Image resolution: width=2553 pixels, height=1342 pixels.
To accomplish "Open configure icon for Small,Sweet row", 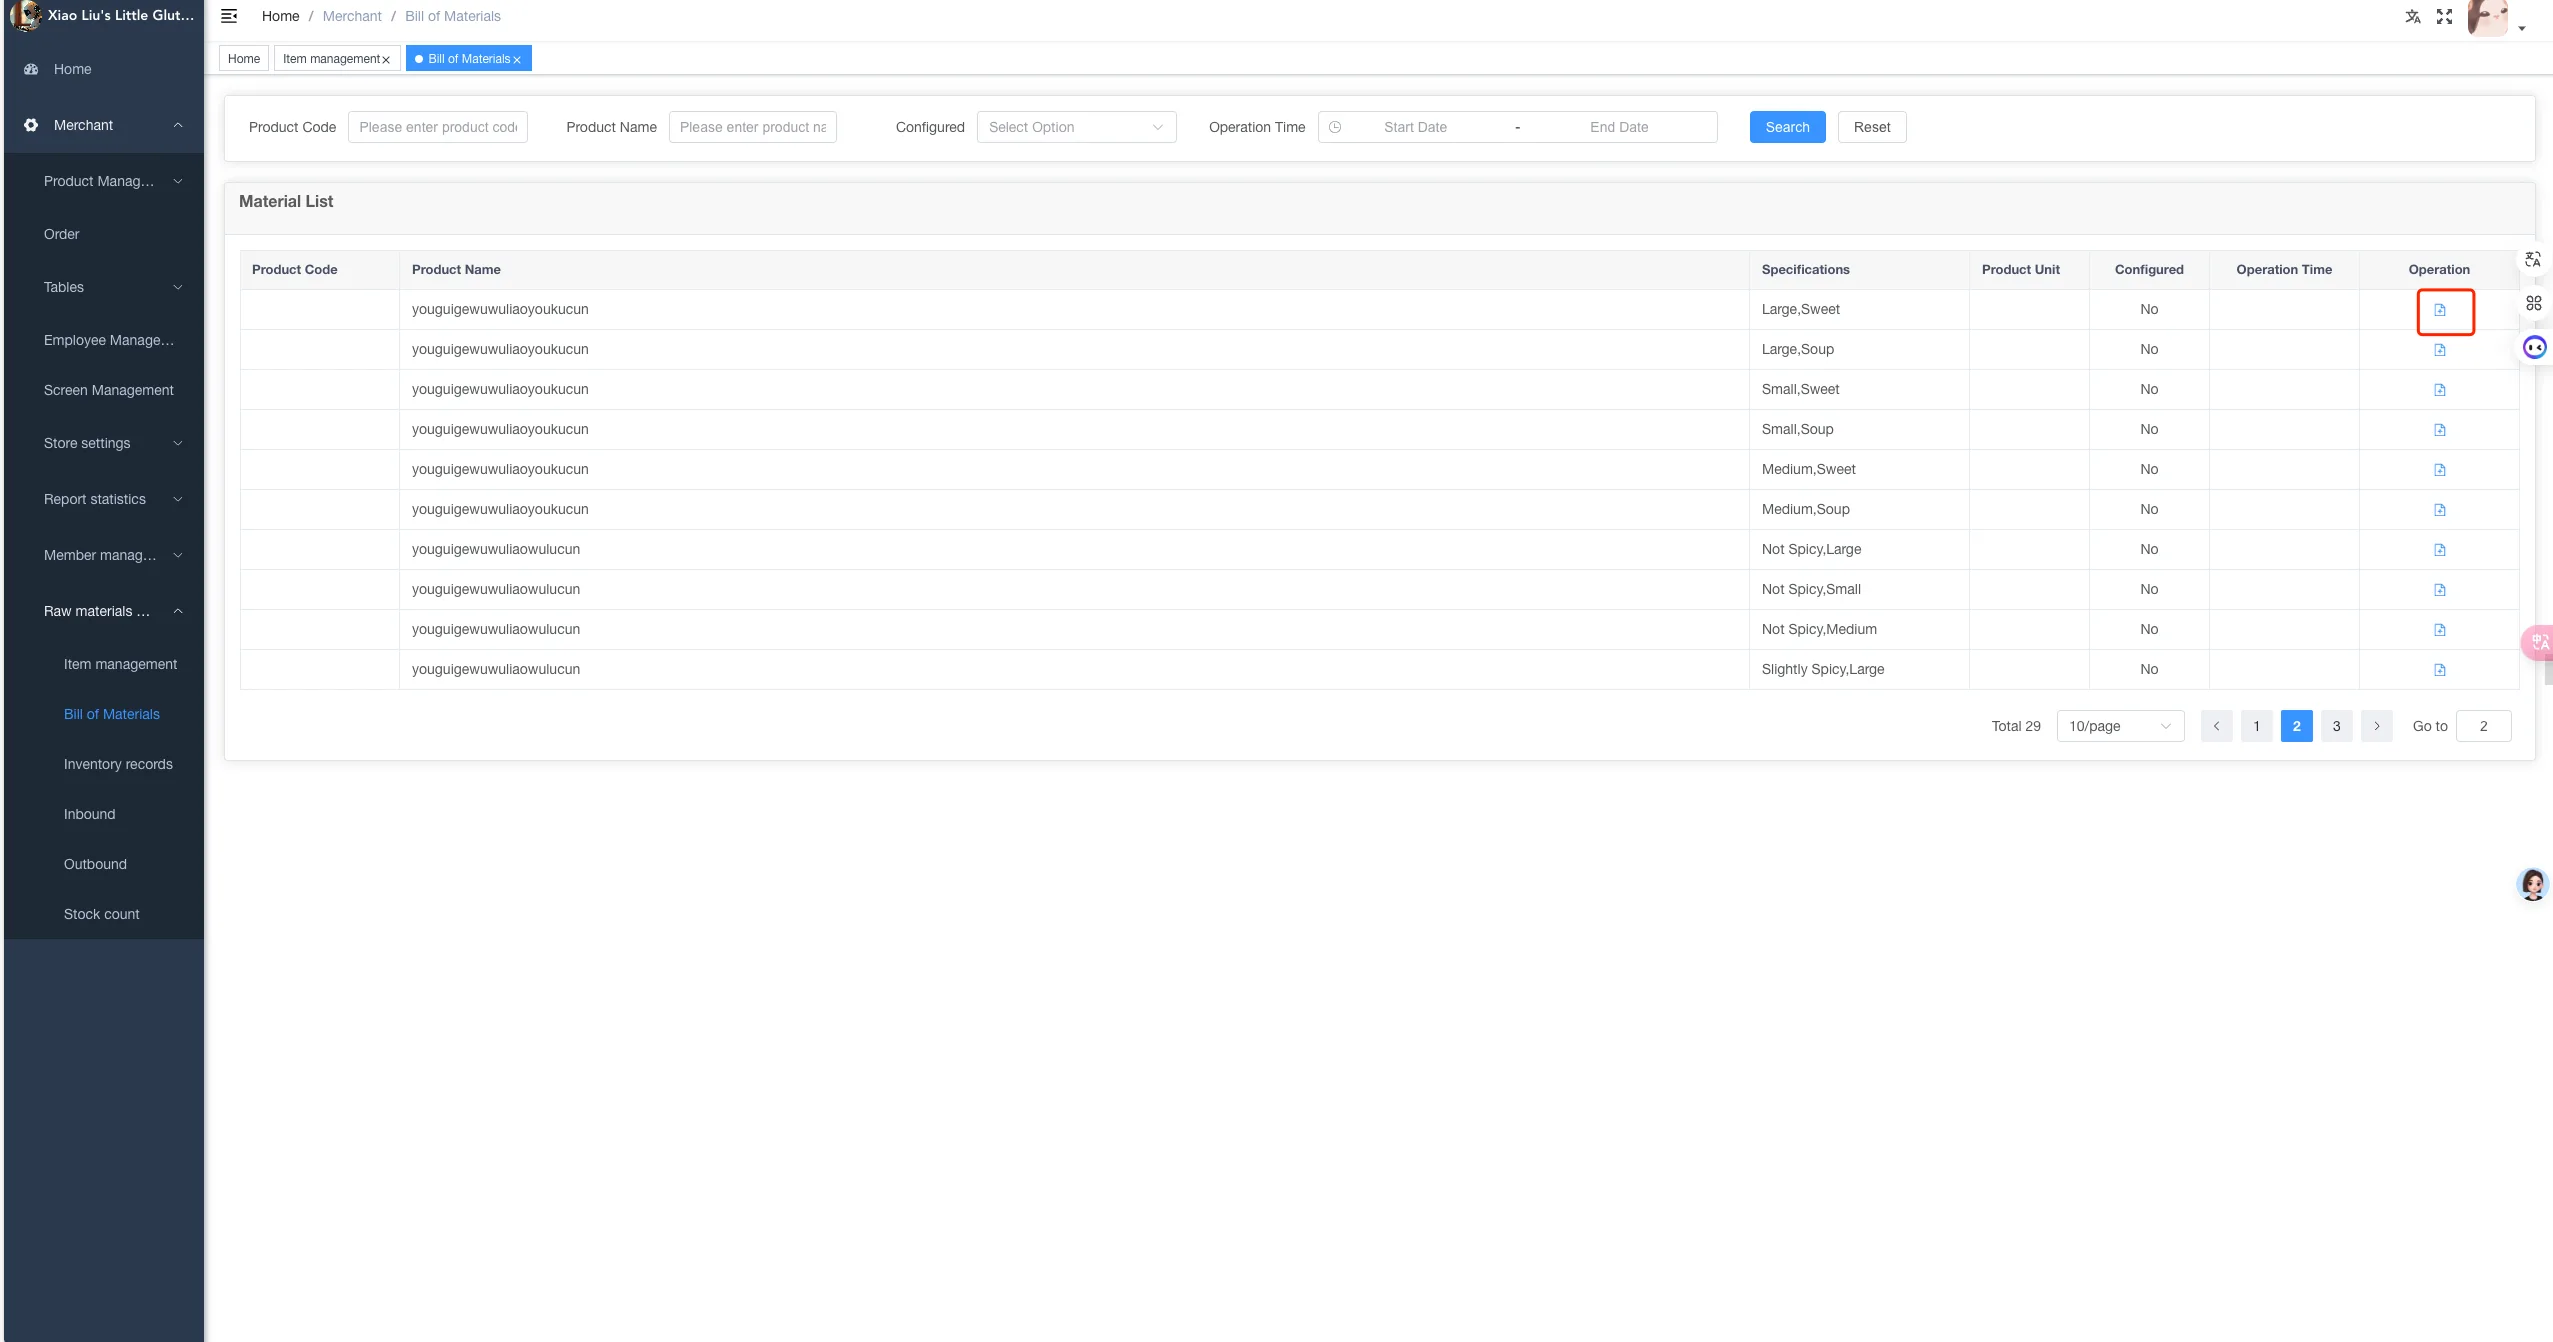I will click(x=2439, y=390).
